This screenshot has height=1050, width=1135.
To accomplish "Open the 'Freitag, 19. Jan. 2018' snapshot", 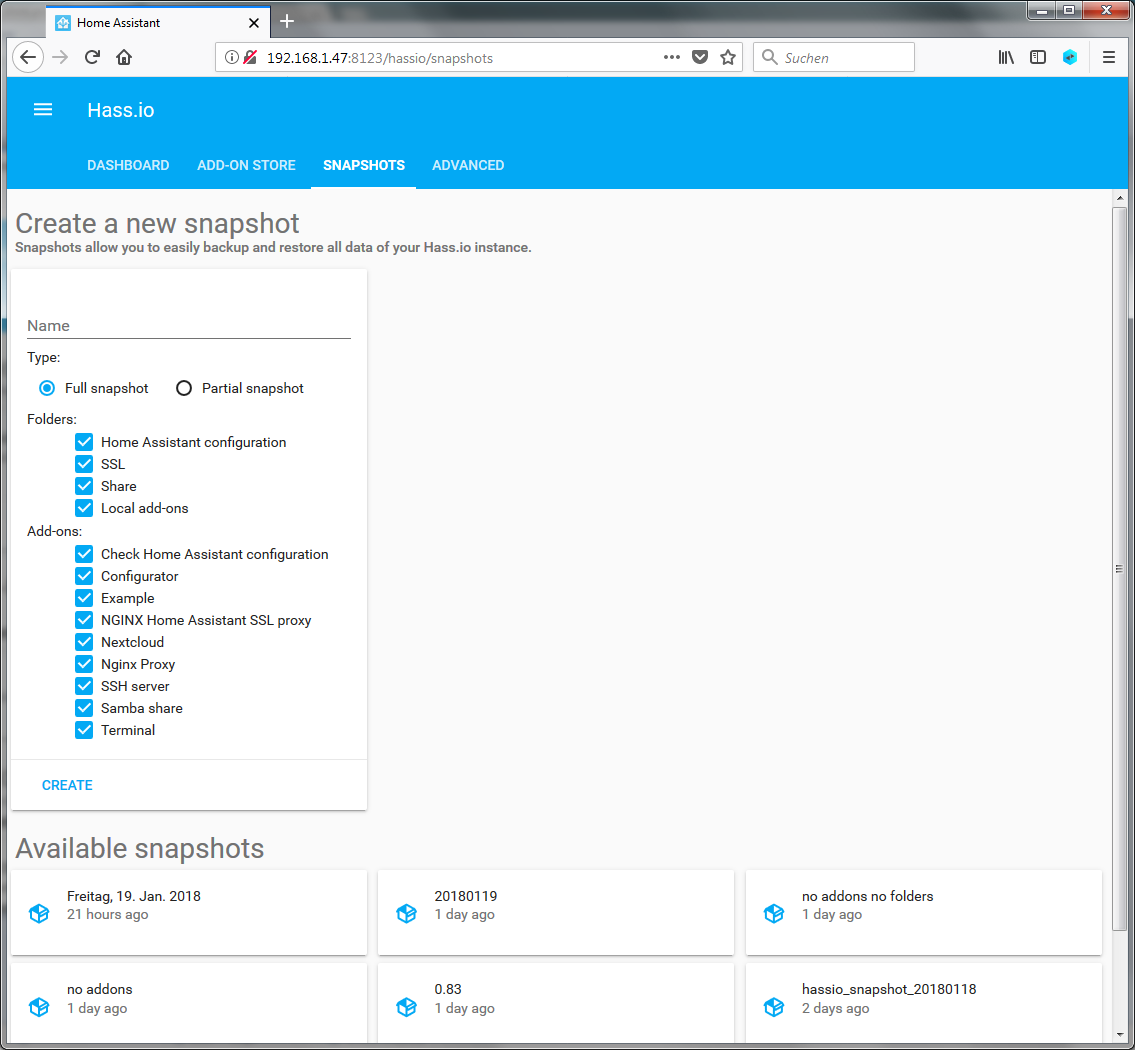I will 189,913.
